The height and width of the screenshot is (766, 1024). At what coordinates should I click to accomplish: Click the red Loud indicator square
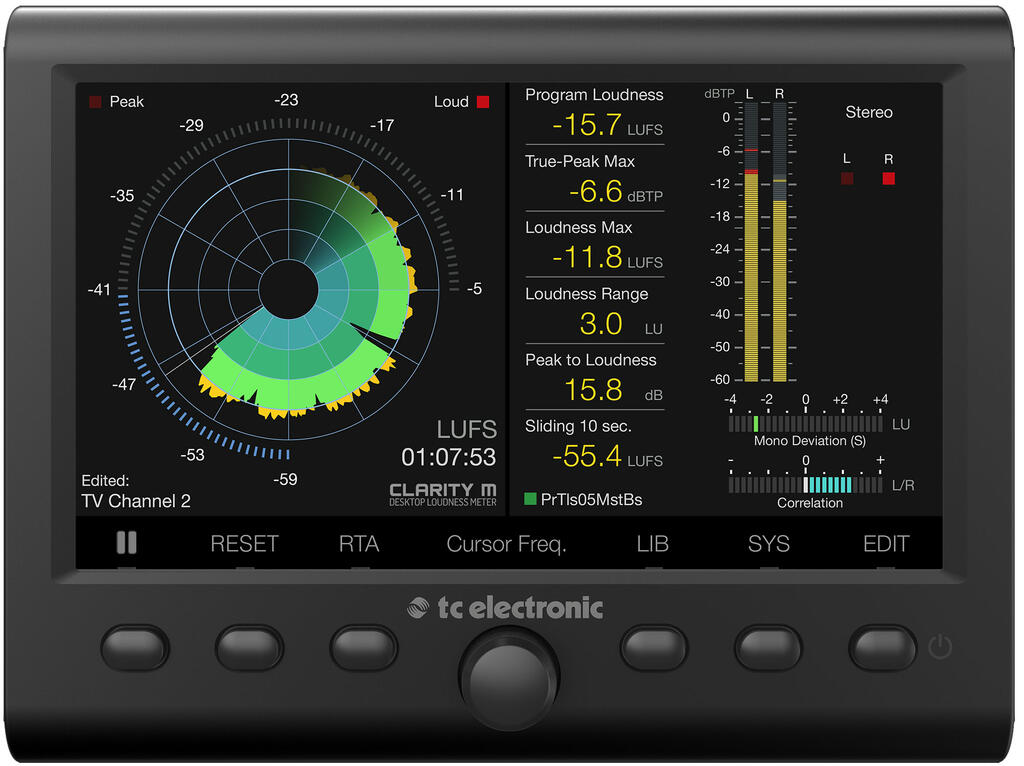[x=483, y=102]
